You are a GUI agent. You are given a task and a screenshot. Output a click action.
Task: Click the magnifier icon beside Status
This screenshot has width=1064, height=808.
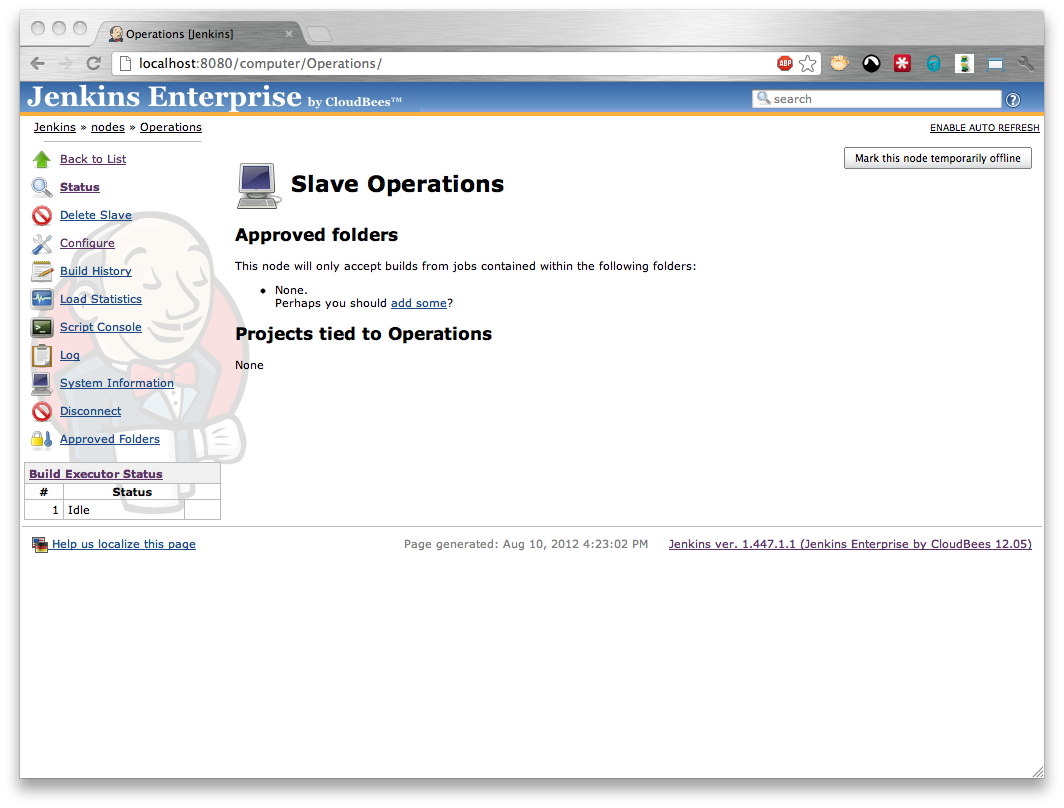tap(41, 187)
